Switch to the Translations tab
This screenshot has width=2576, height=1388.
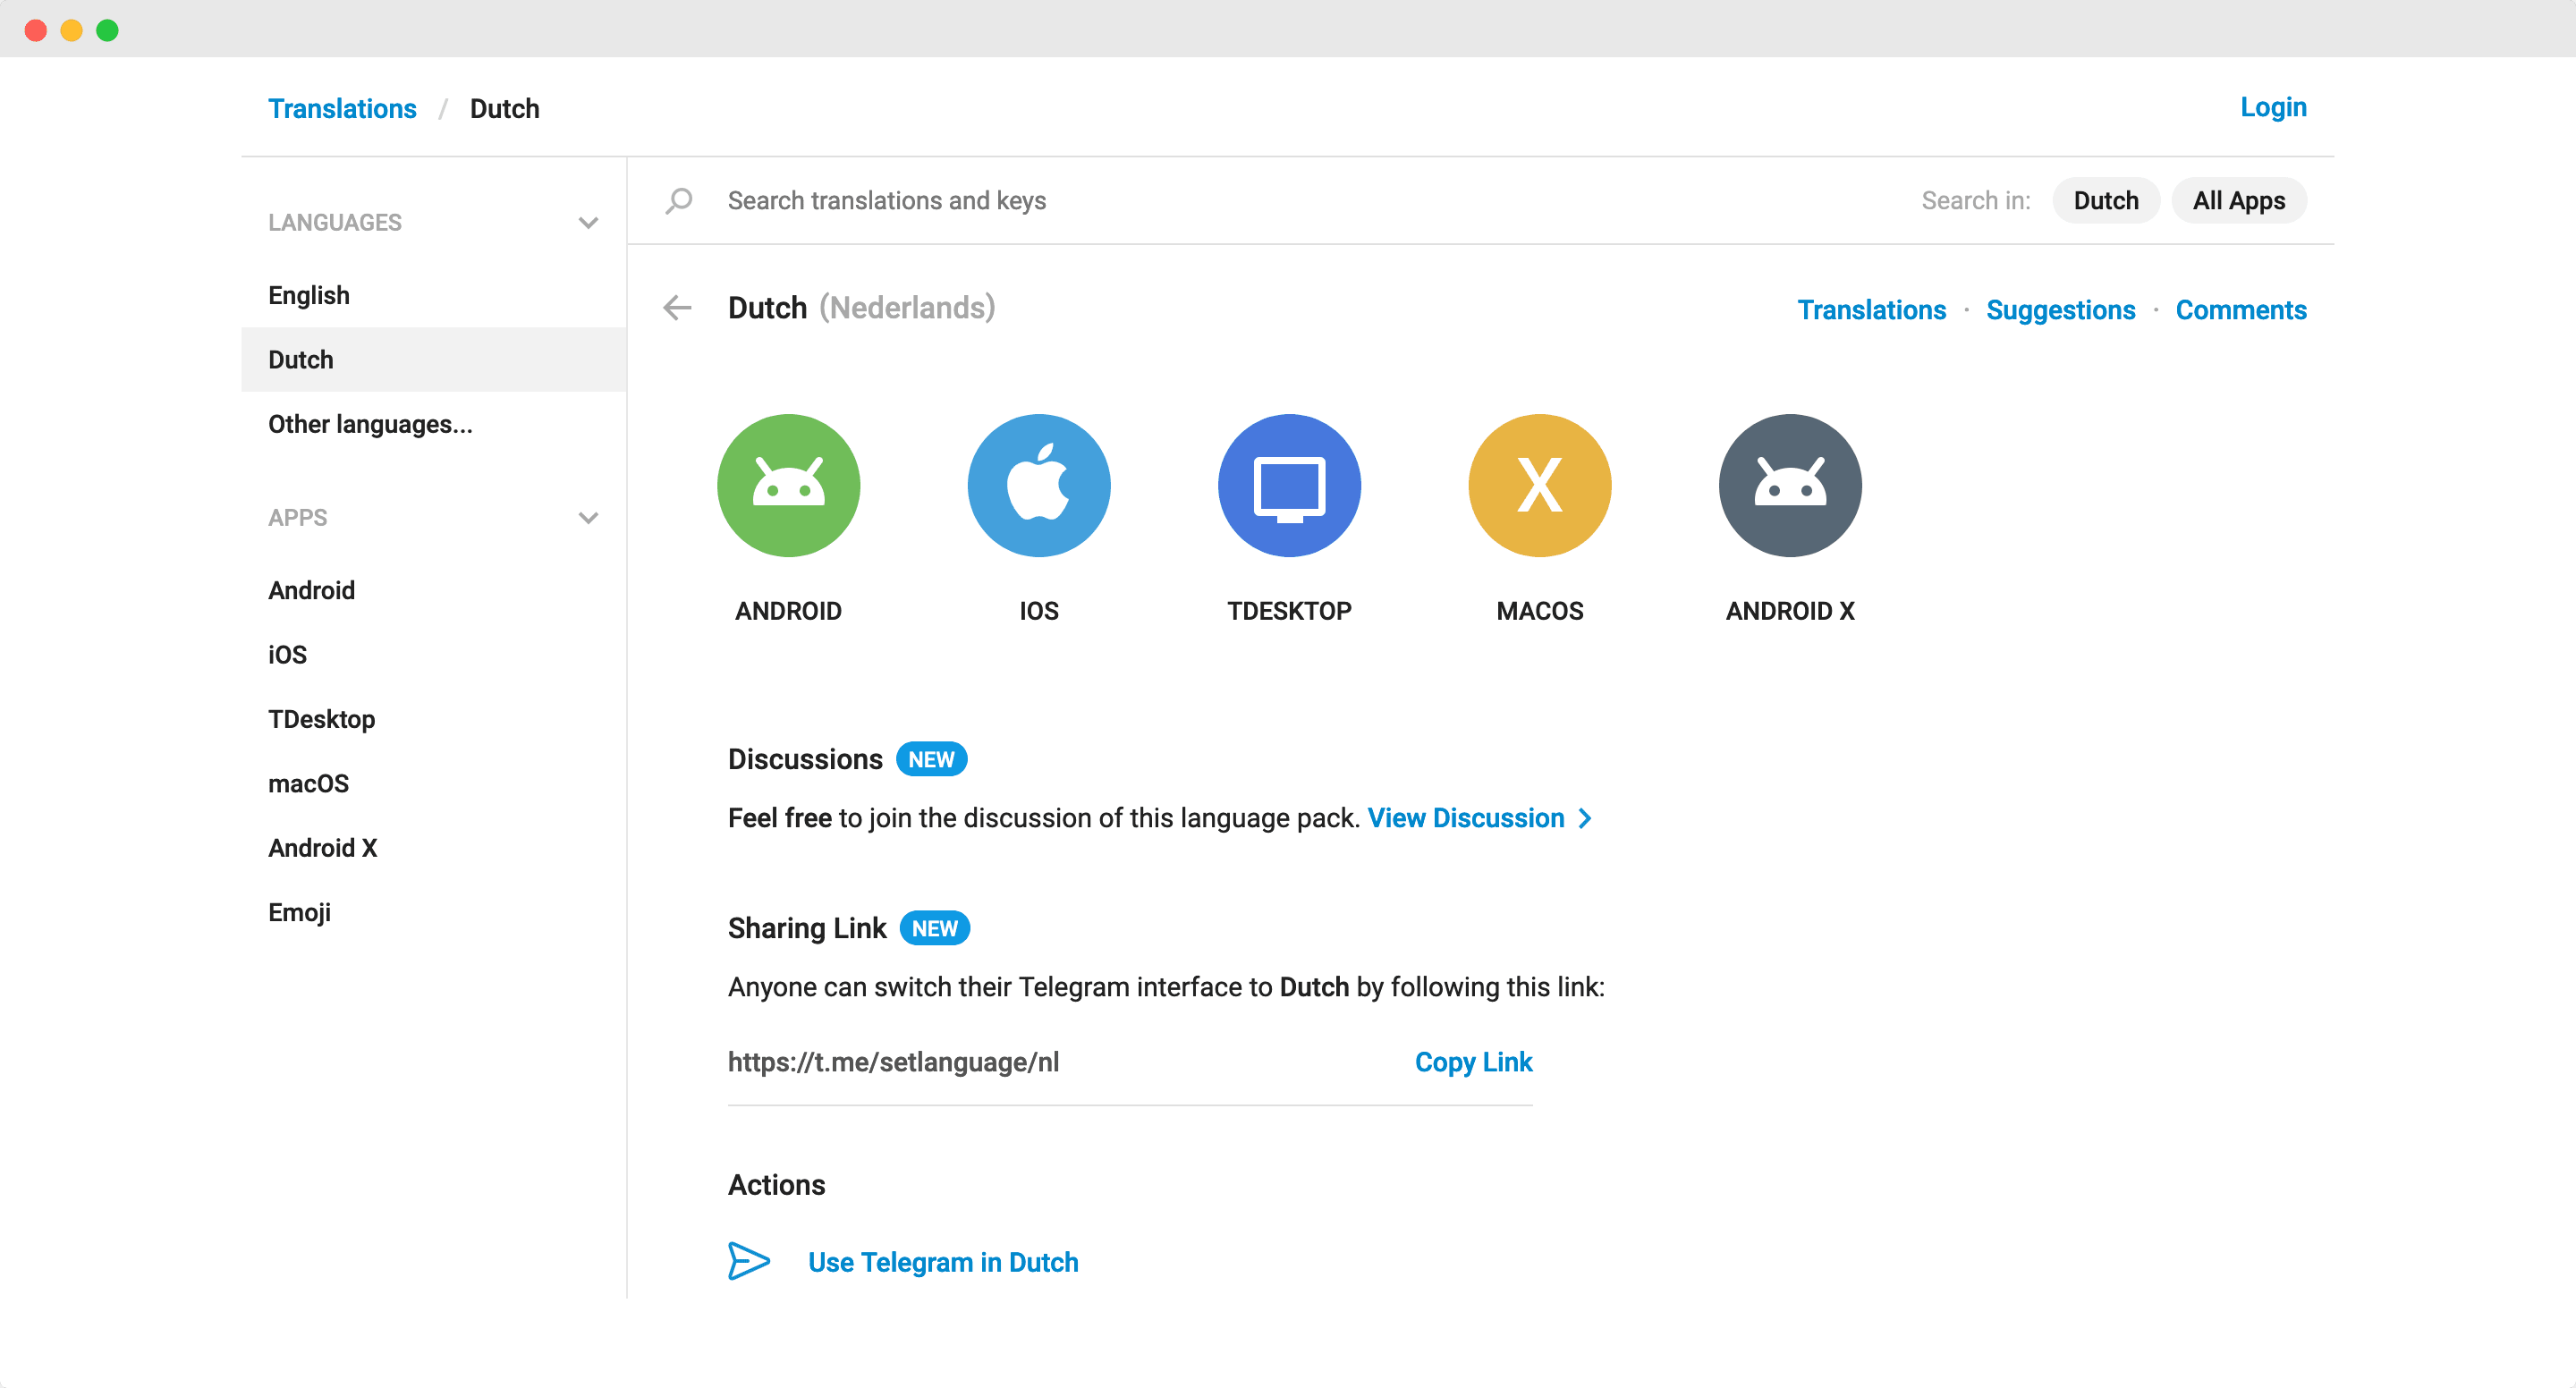[1871, 310]
